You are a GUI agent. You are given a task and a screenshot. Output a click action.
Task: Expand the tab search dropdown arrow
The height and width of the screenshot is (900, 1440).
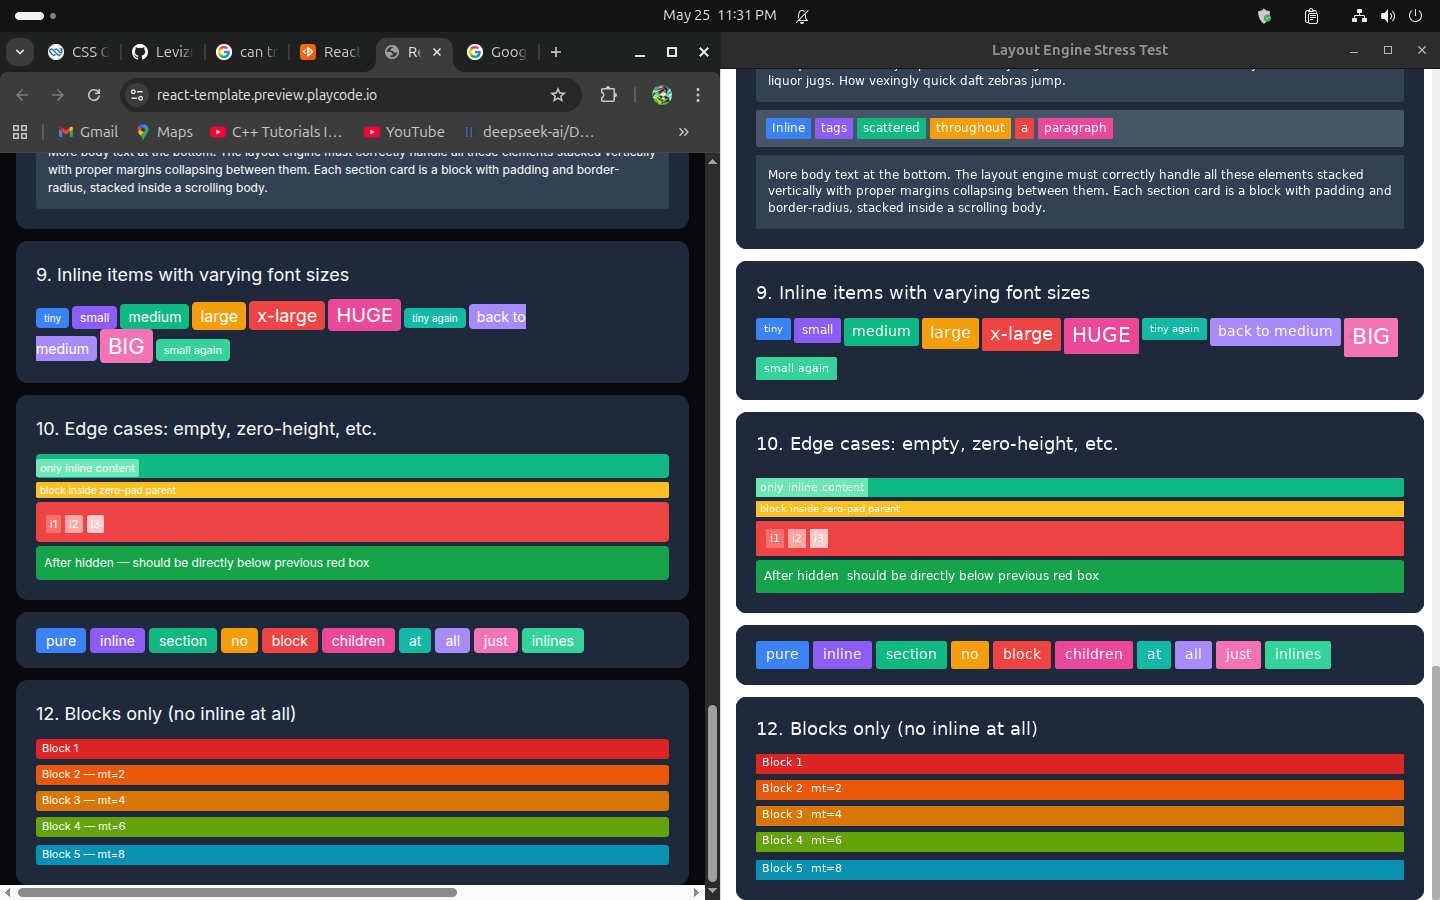pos(20,52)
